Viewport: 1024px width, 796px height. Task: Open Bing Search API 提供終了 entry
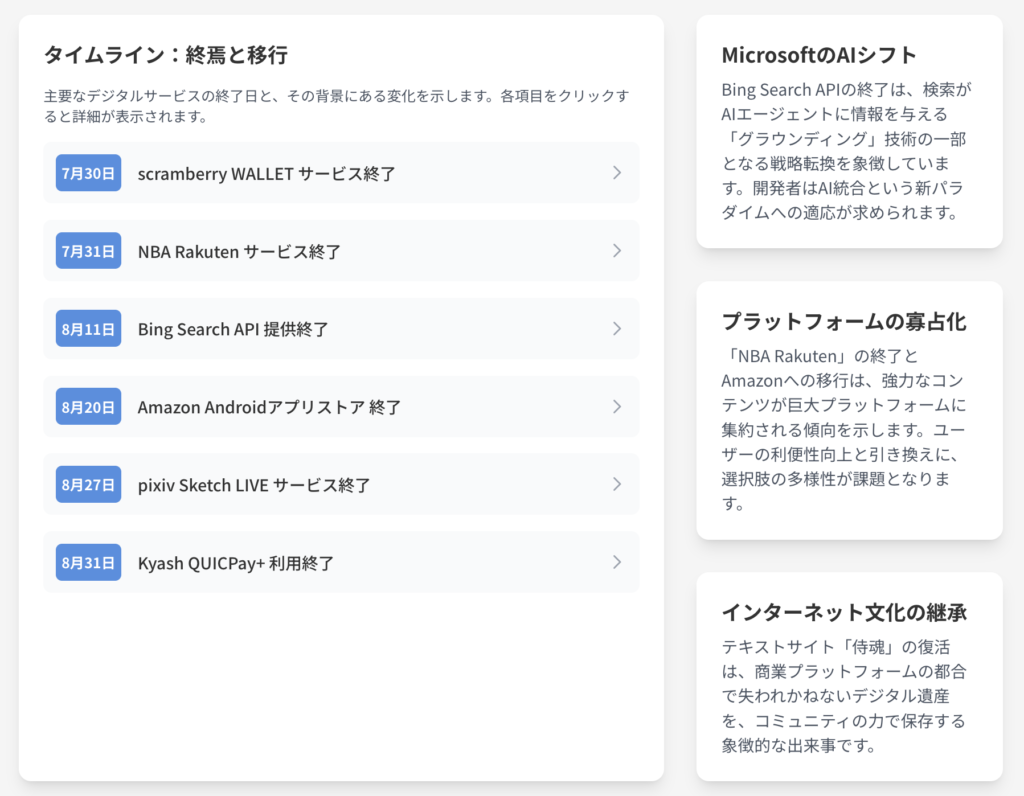(341, 328)
